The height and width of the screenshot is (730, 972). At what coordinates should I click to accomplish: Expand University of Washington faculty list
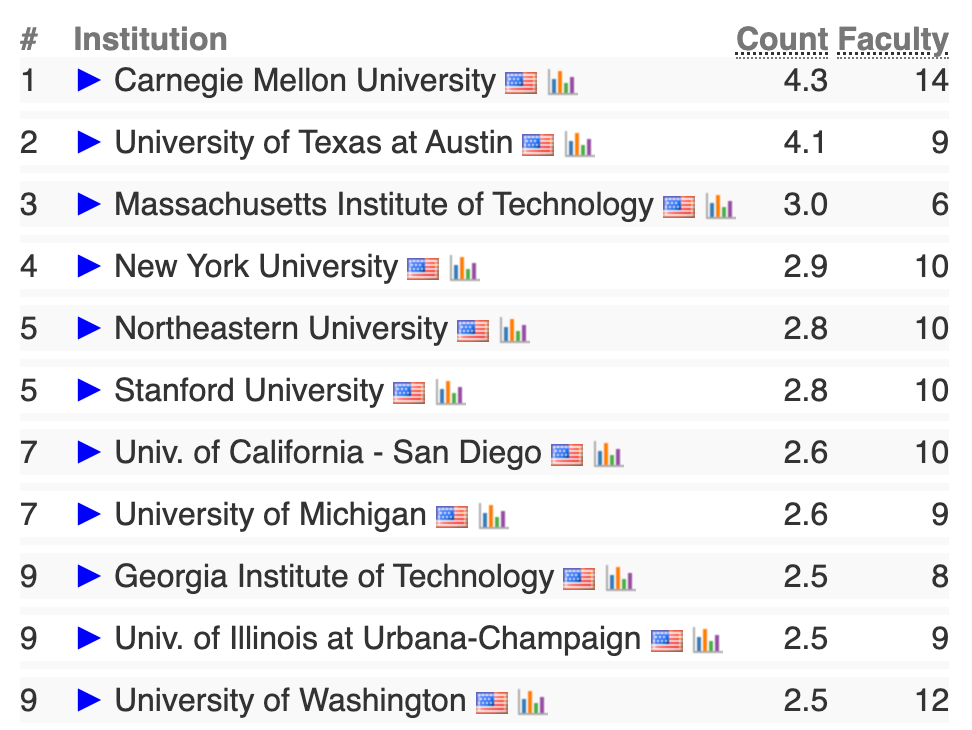[x=89, y=700]
